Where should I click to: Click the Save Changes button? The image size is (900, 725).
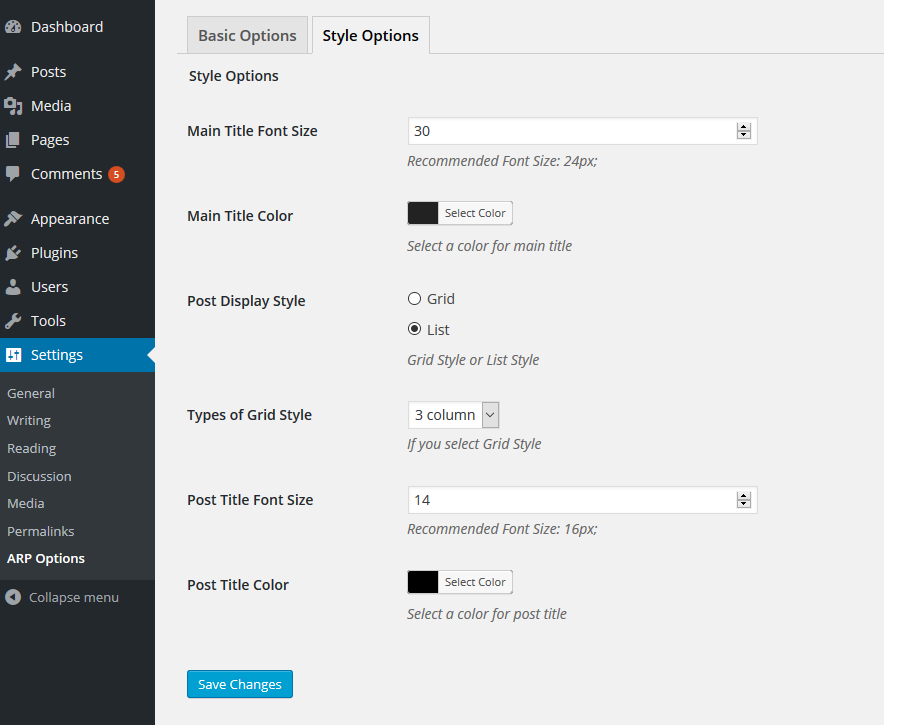point(240,684)
